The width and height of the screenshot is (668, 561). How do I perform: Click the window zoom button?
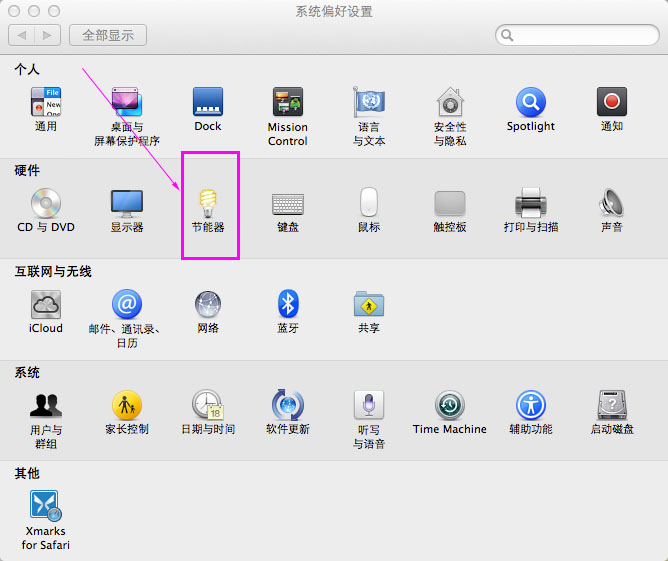click(x=54, y=11)
